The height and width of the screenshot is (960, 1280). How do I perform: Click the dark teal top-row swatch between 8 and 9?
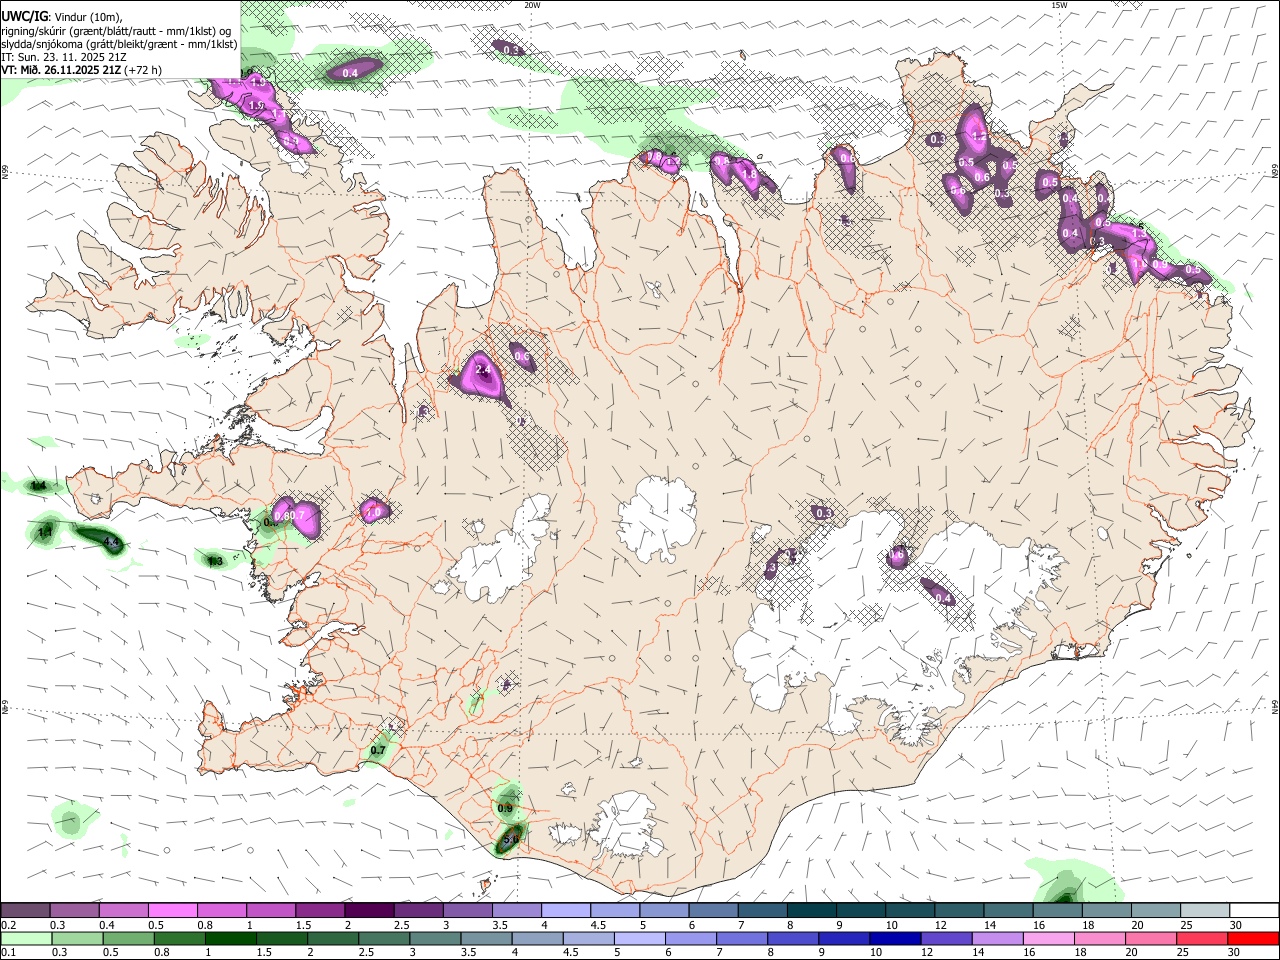[x=811, y=910]
